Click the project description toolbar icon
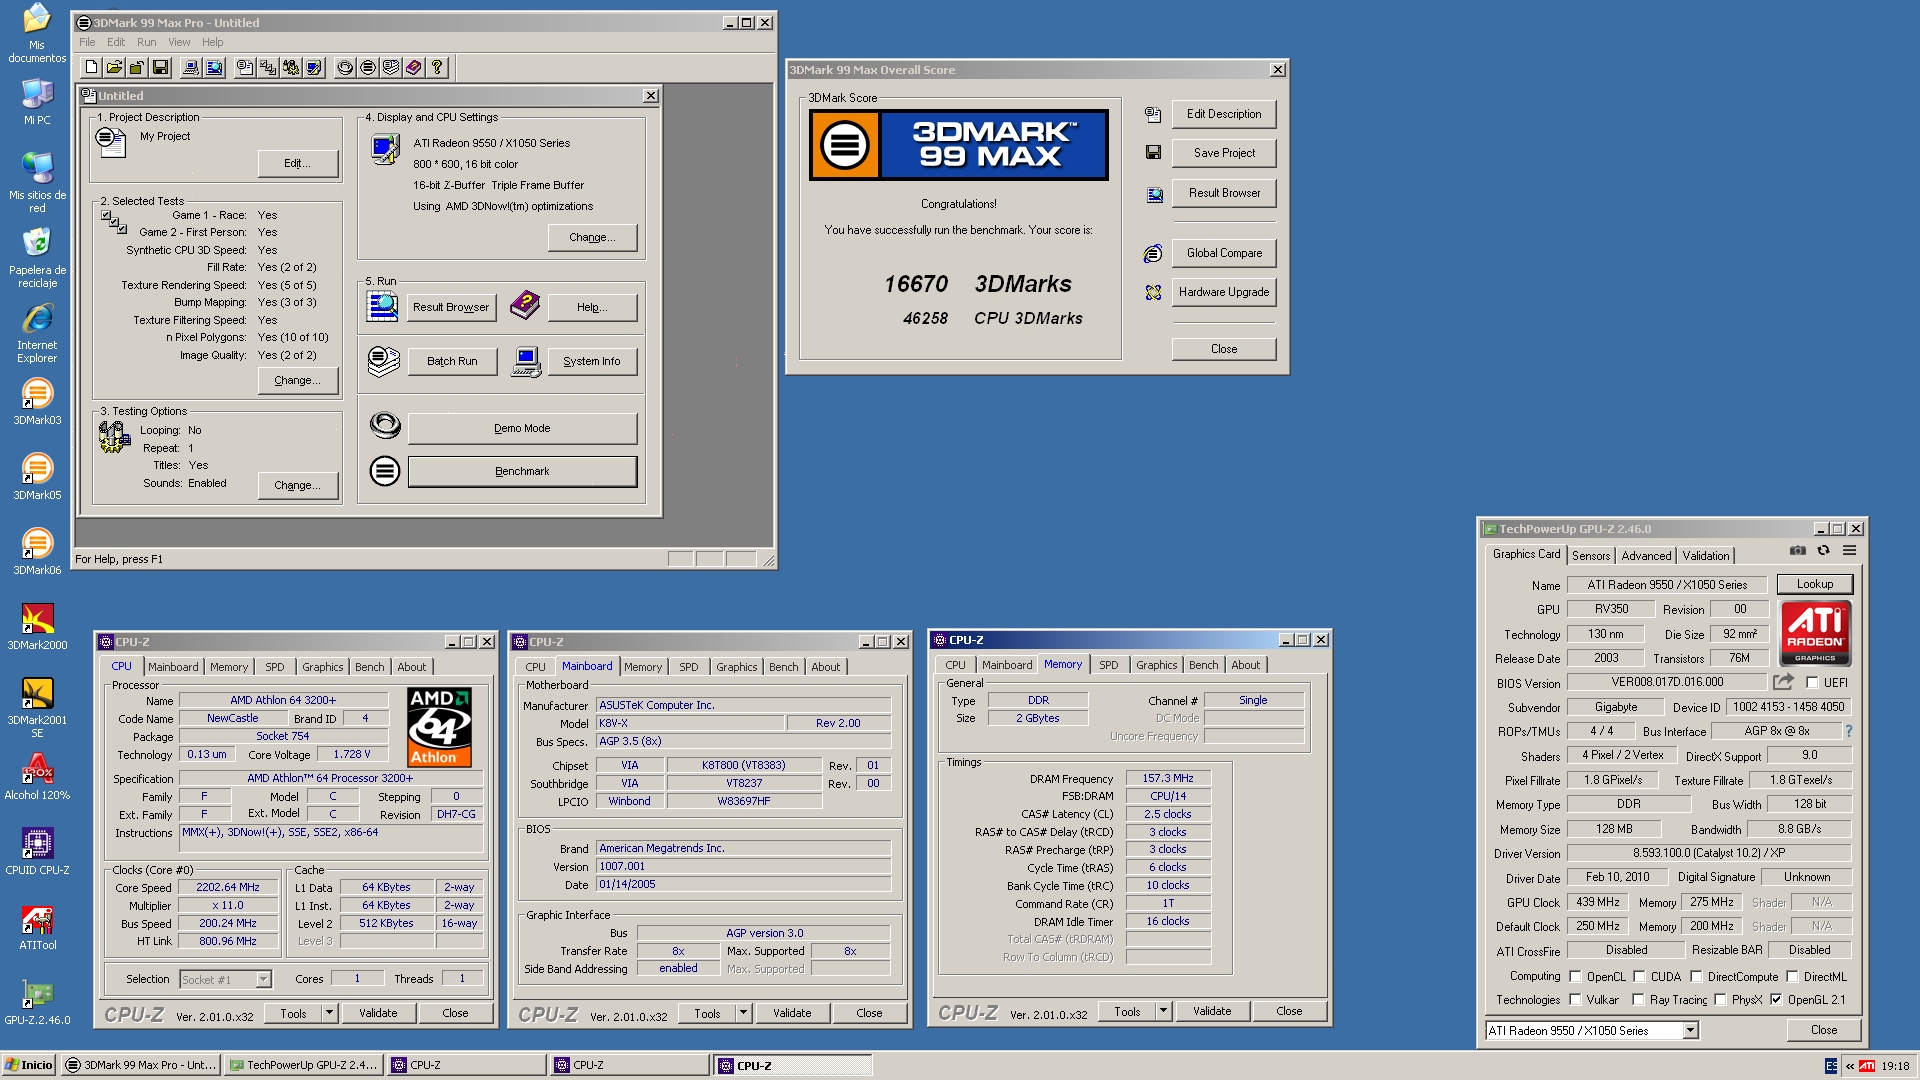 pyautogui.click(x=244, y=67)
